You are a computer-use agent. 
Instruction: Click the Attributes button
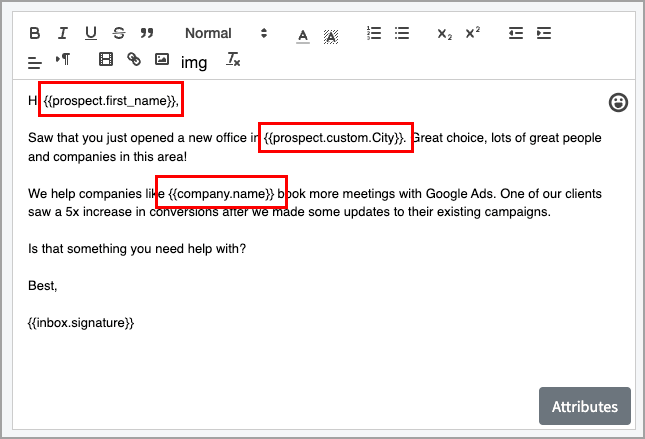tap(585, 406)
